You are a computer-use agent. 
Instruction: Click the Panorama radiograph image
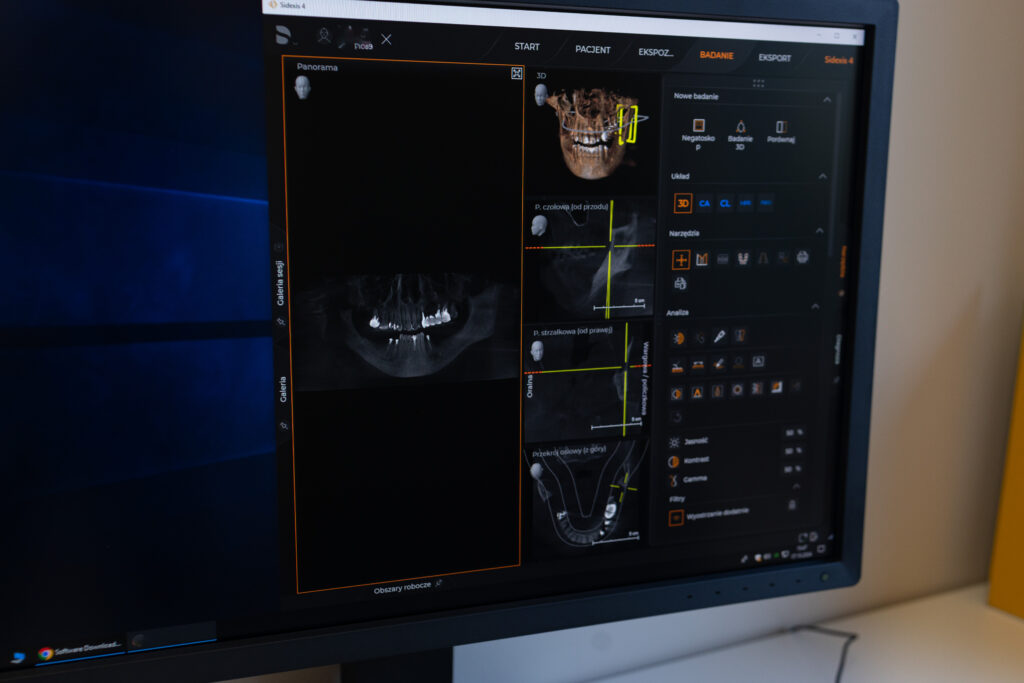point(405,325)
